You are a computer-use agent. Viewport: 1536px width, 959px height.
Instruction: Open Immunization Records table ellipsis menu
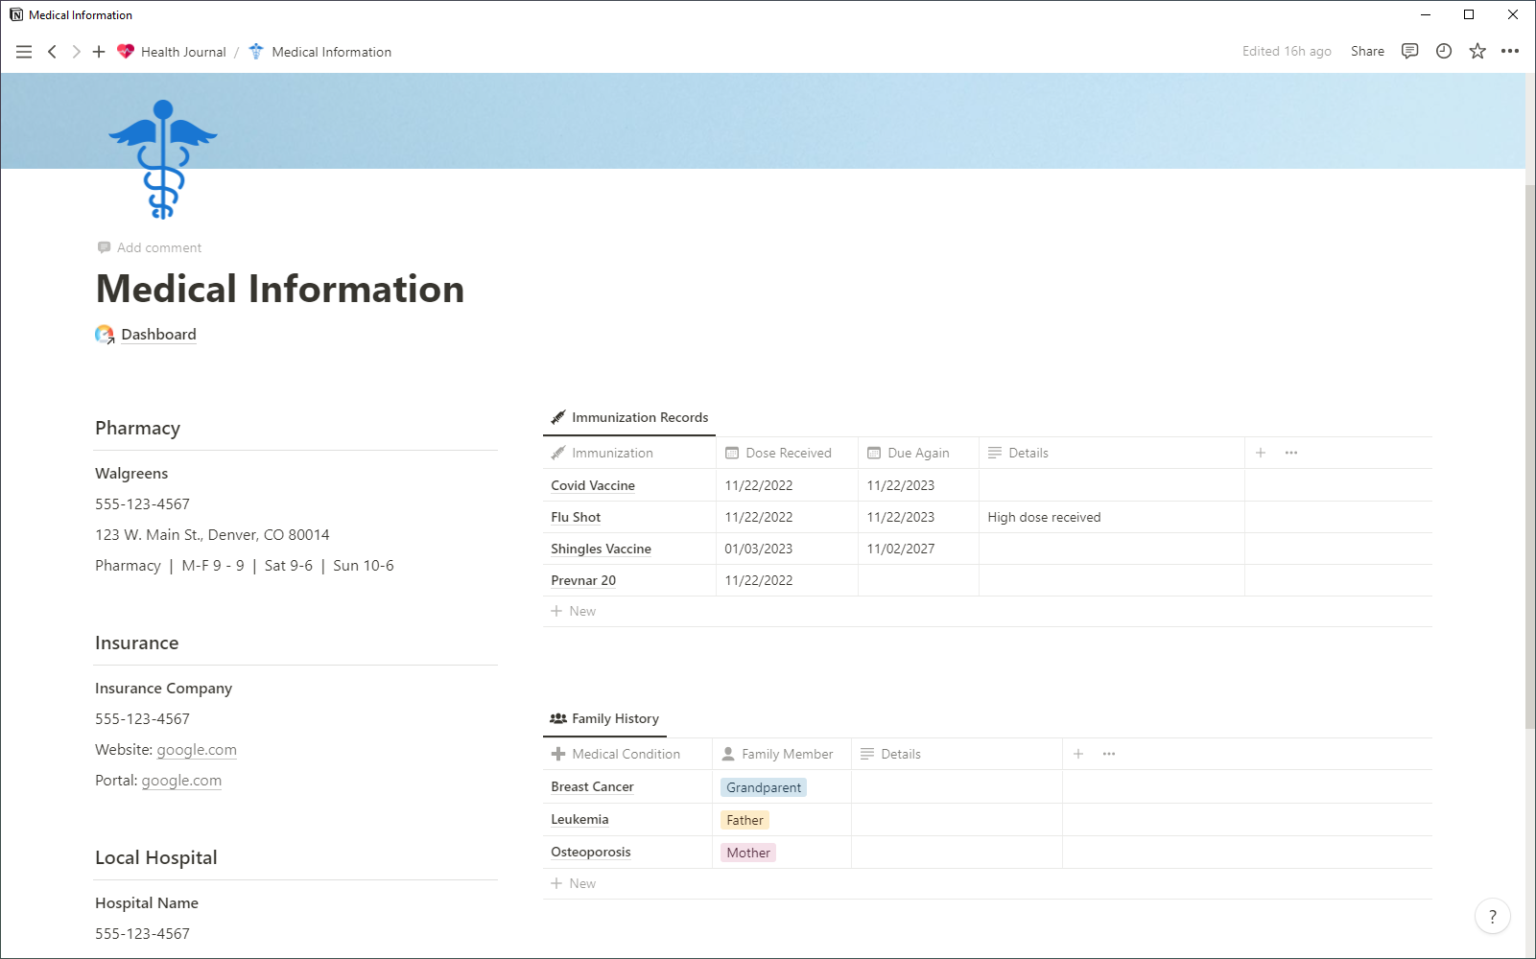point(1290,452)
